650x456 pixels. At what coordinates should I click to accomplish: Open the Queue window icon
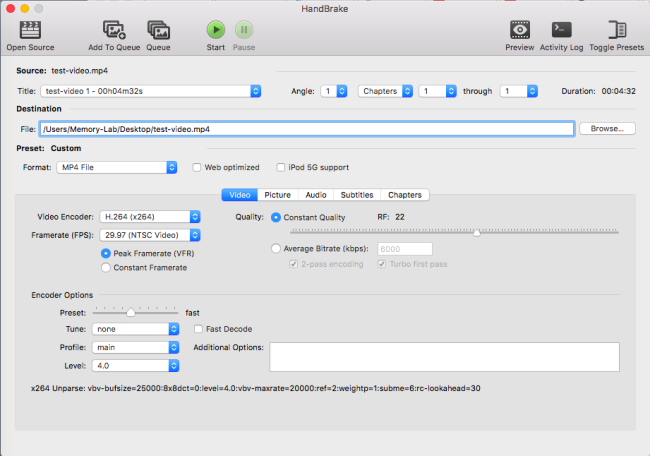pos(158,30)
